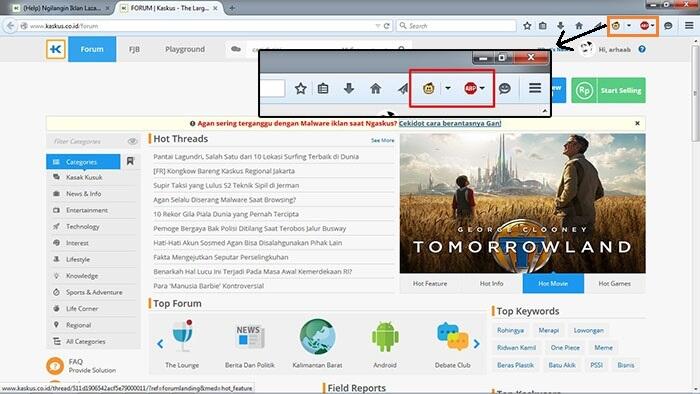Toggle the eye icon in Filter Categories

coord(132,141)
